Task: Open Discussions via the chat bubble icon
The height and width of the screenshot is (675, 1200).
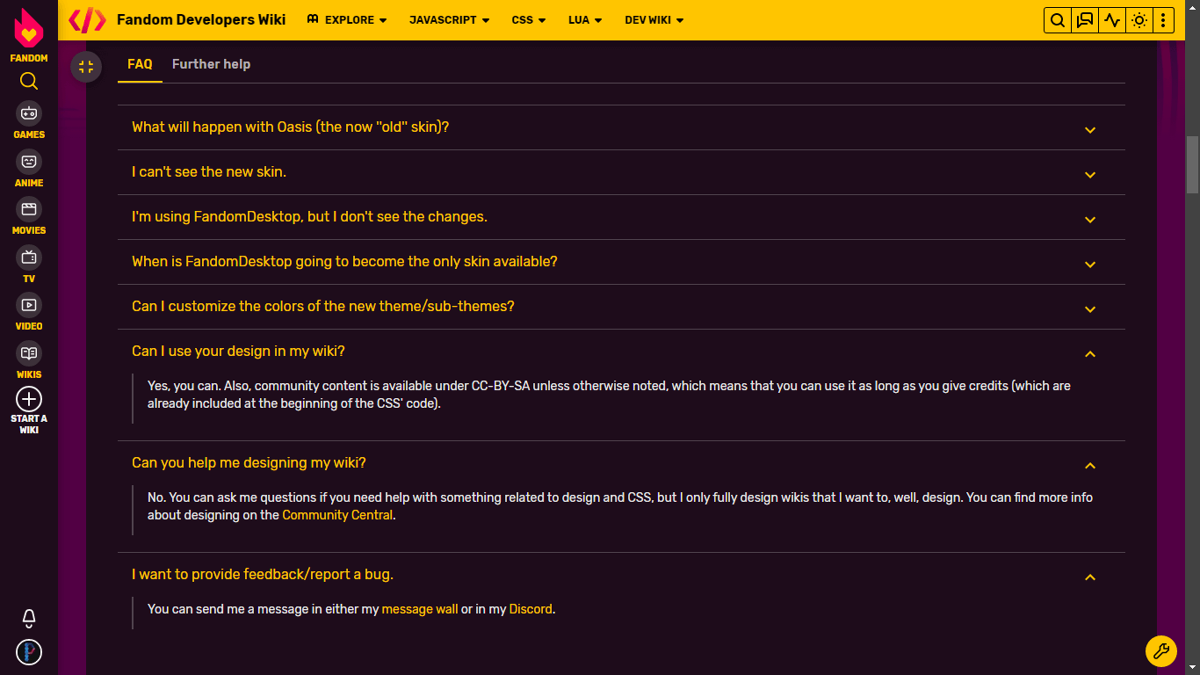Action: [x=1084, y=19]
